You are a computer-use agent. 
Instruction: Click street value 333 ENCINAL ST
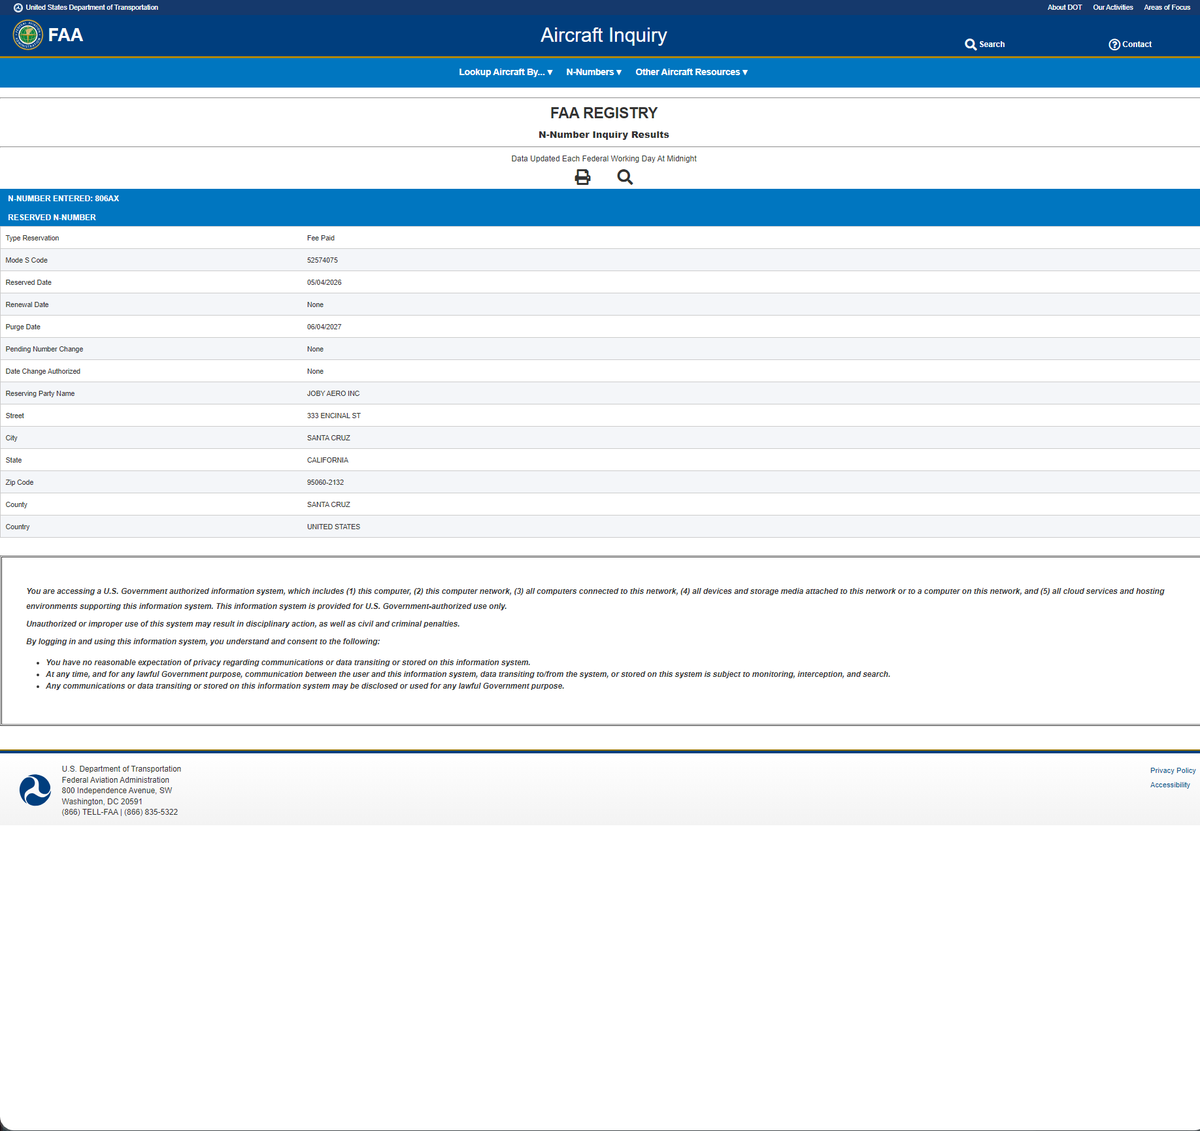pyautogui.click(x=334, y=415)
